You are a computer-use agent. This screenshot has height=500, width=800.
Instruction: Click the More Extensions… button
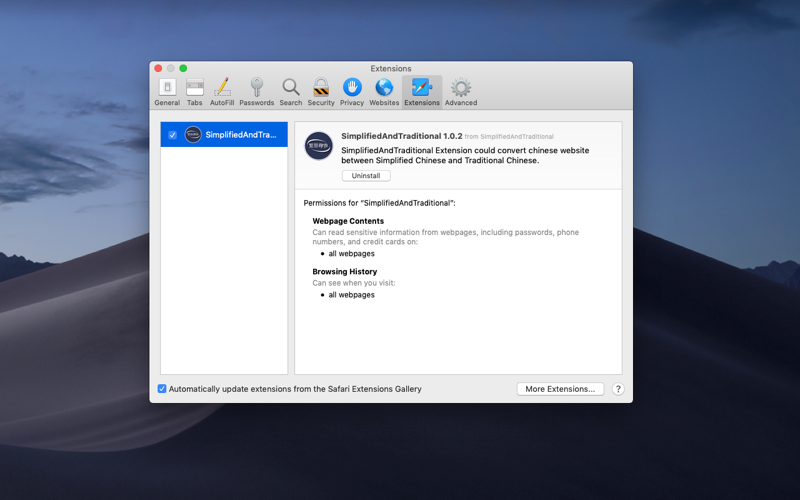pos(560,389)
